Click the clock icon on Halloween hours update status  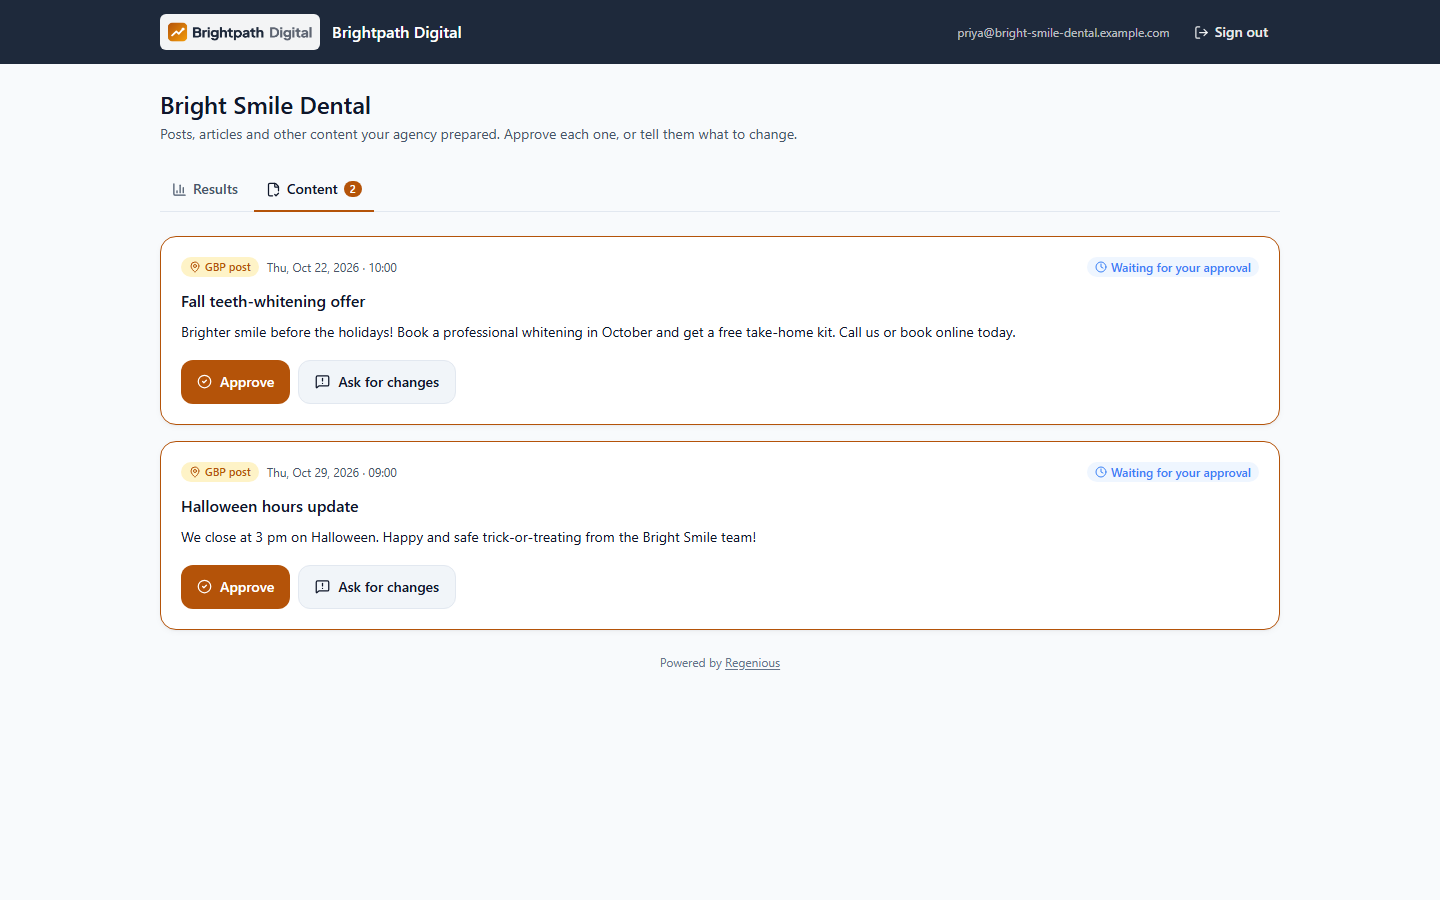tap(1101, 472)
